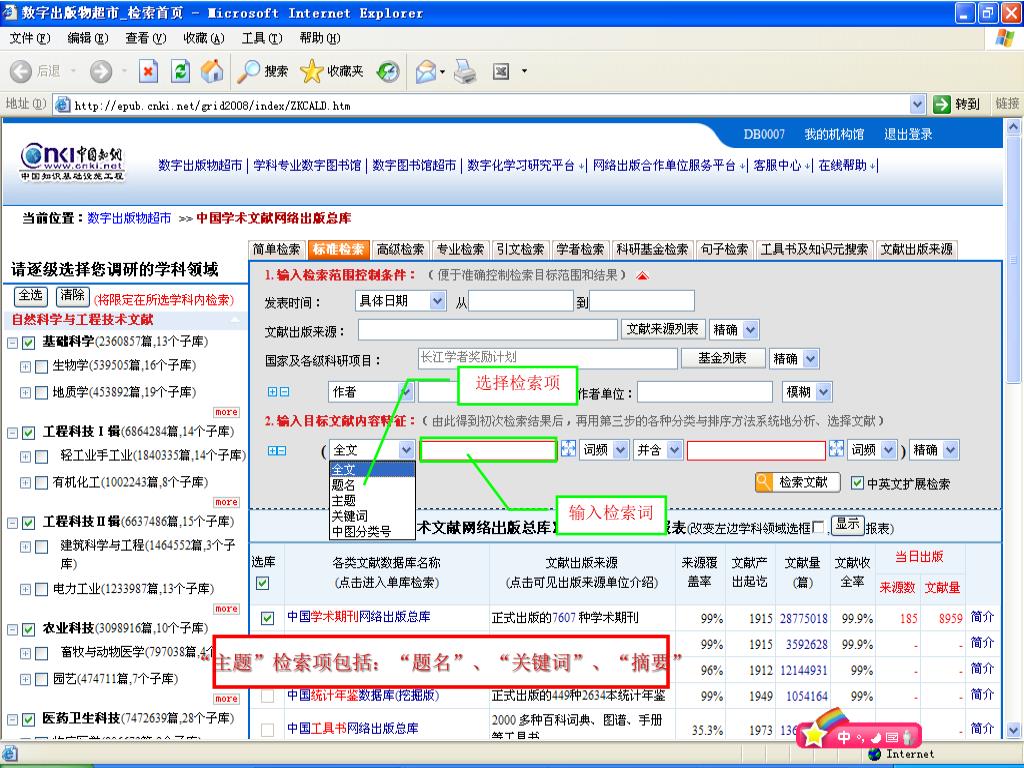Click the 文献出版来源 text input field

point(487,330)
